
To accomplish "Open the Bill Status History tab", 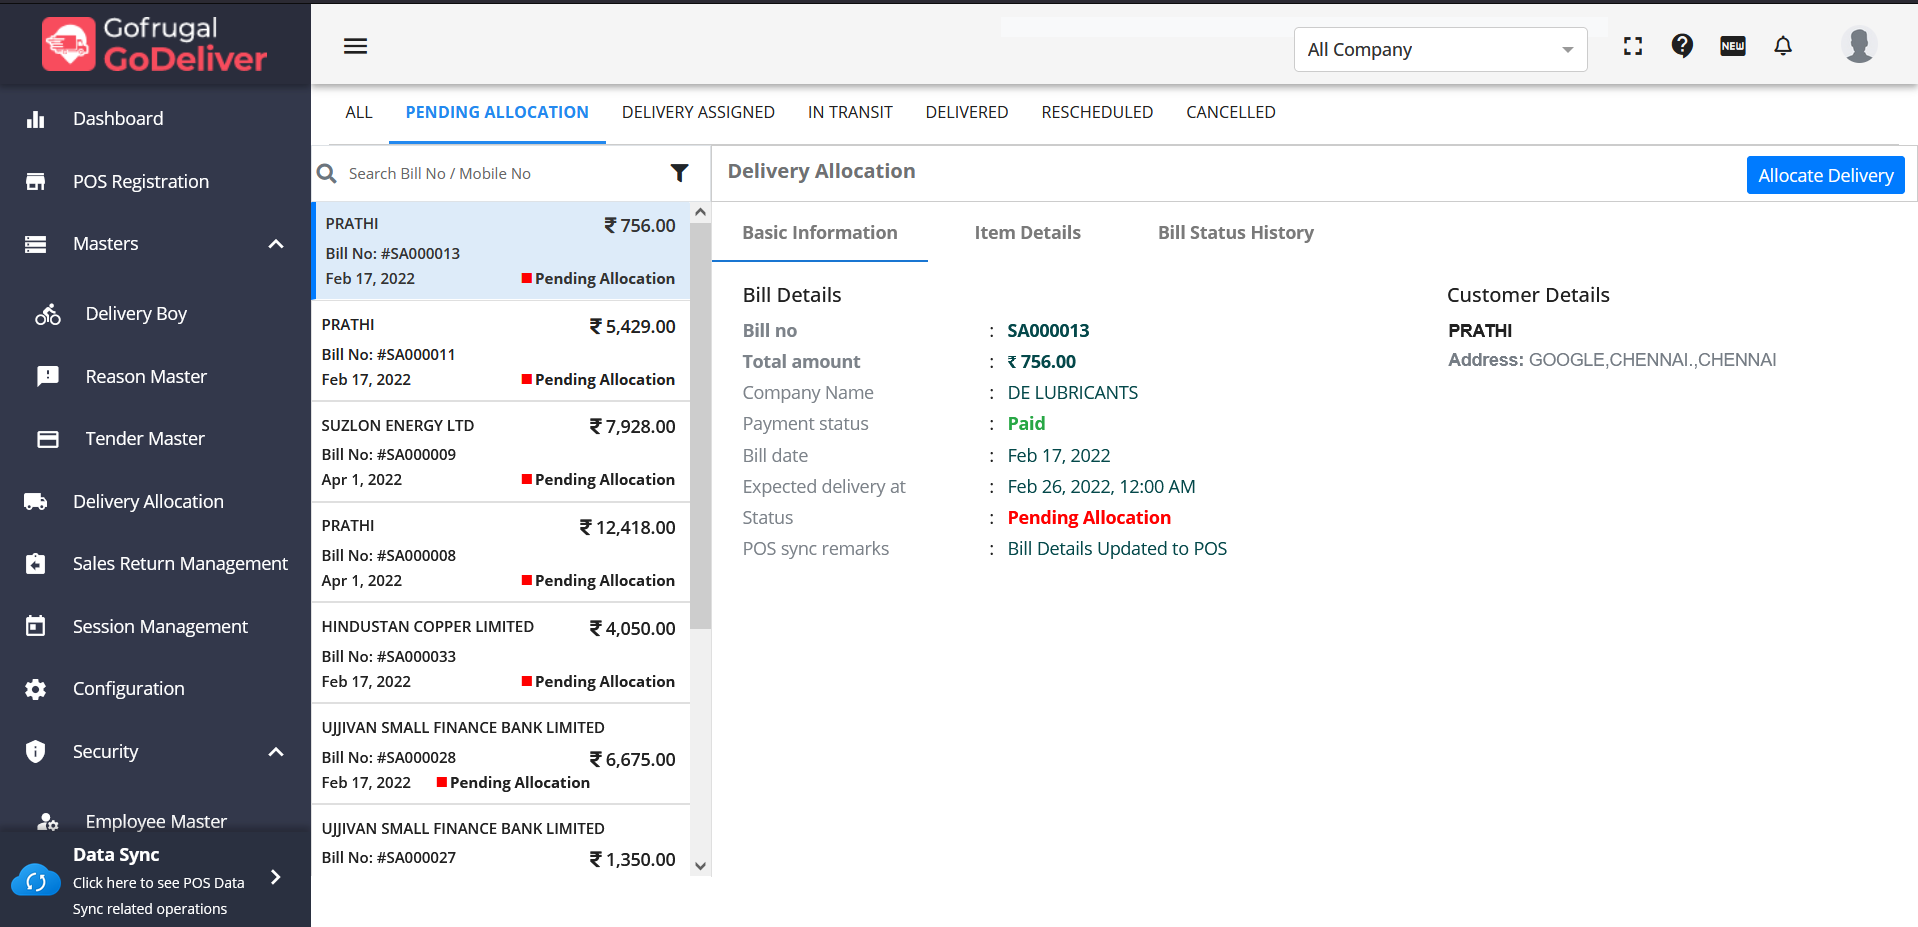I will click(x=1235, y=233).
